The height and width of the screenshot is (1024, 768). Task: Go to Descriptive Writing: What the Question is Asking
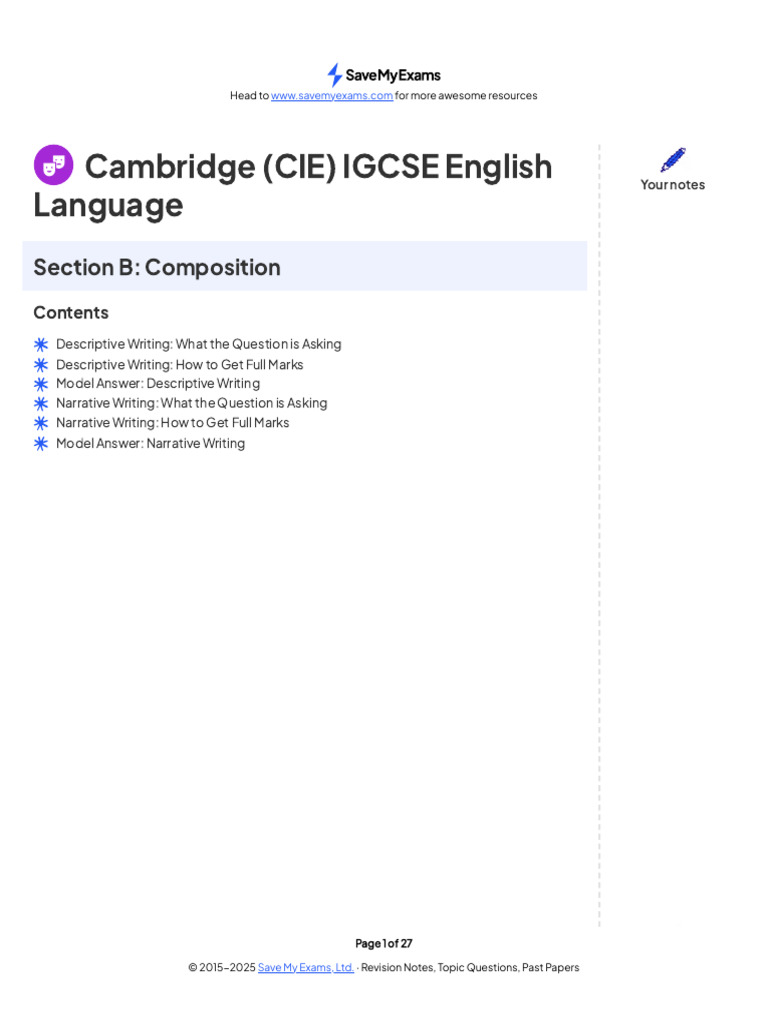click(x=198, y=344)
